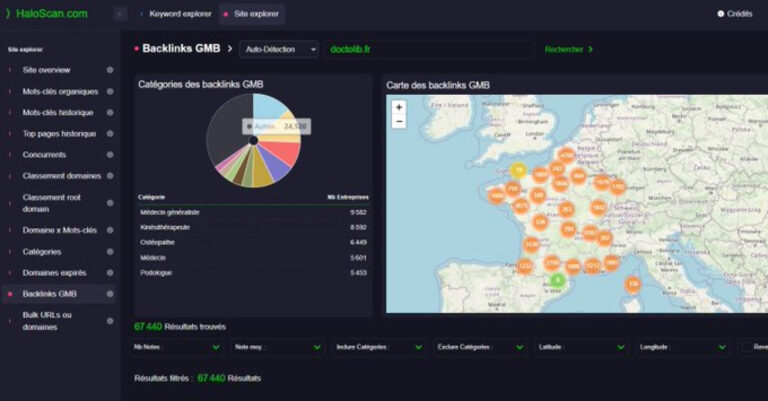This screenshot has height=401, width=768.
Task: Open the Exclure Catégories filter
Action: point(480,347)
